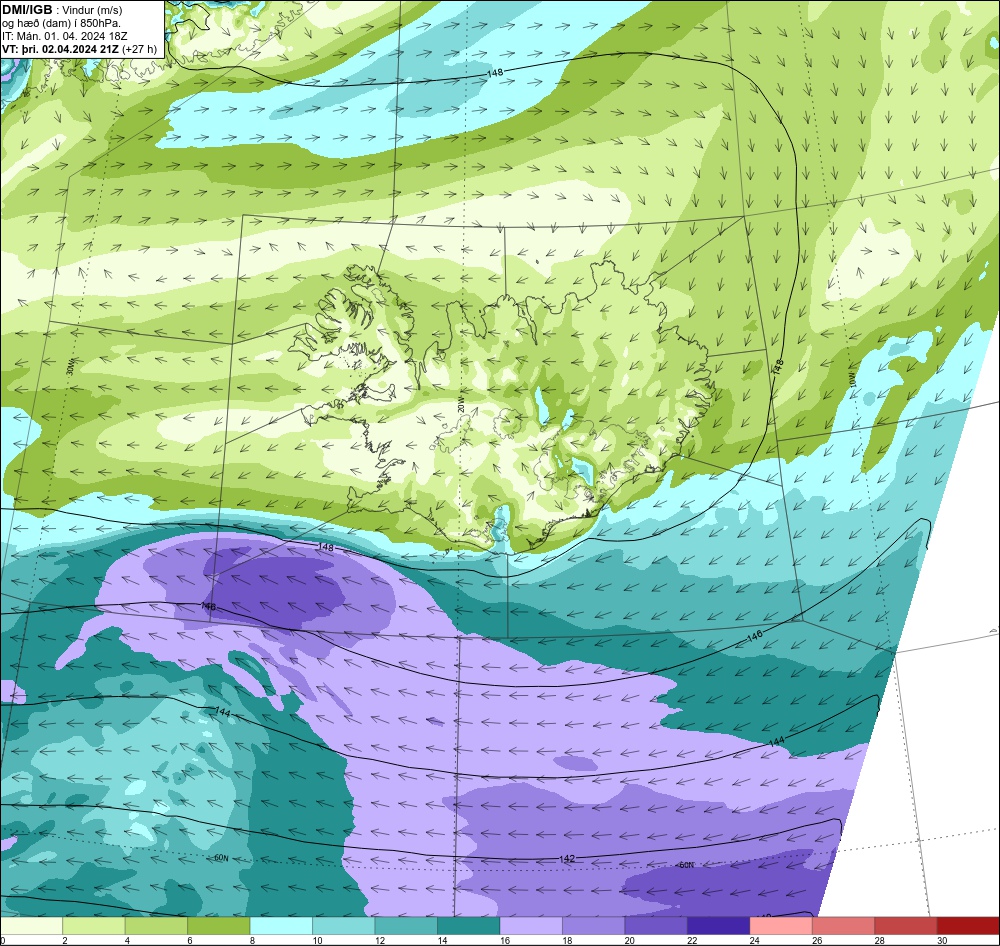Select the 30+ m/s dark red legend swatch
This screenshot has height=946, width=1000.
968,926
